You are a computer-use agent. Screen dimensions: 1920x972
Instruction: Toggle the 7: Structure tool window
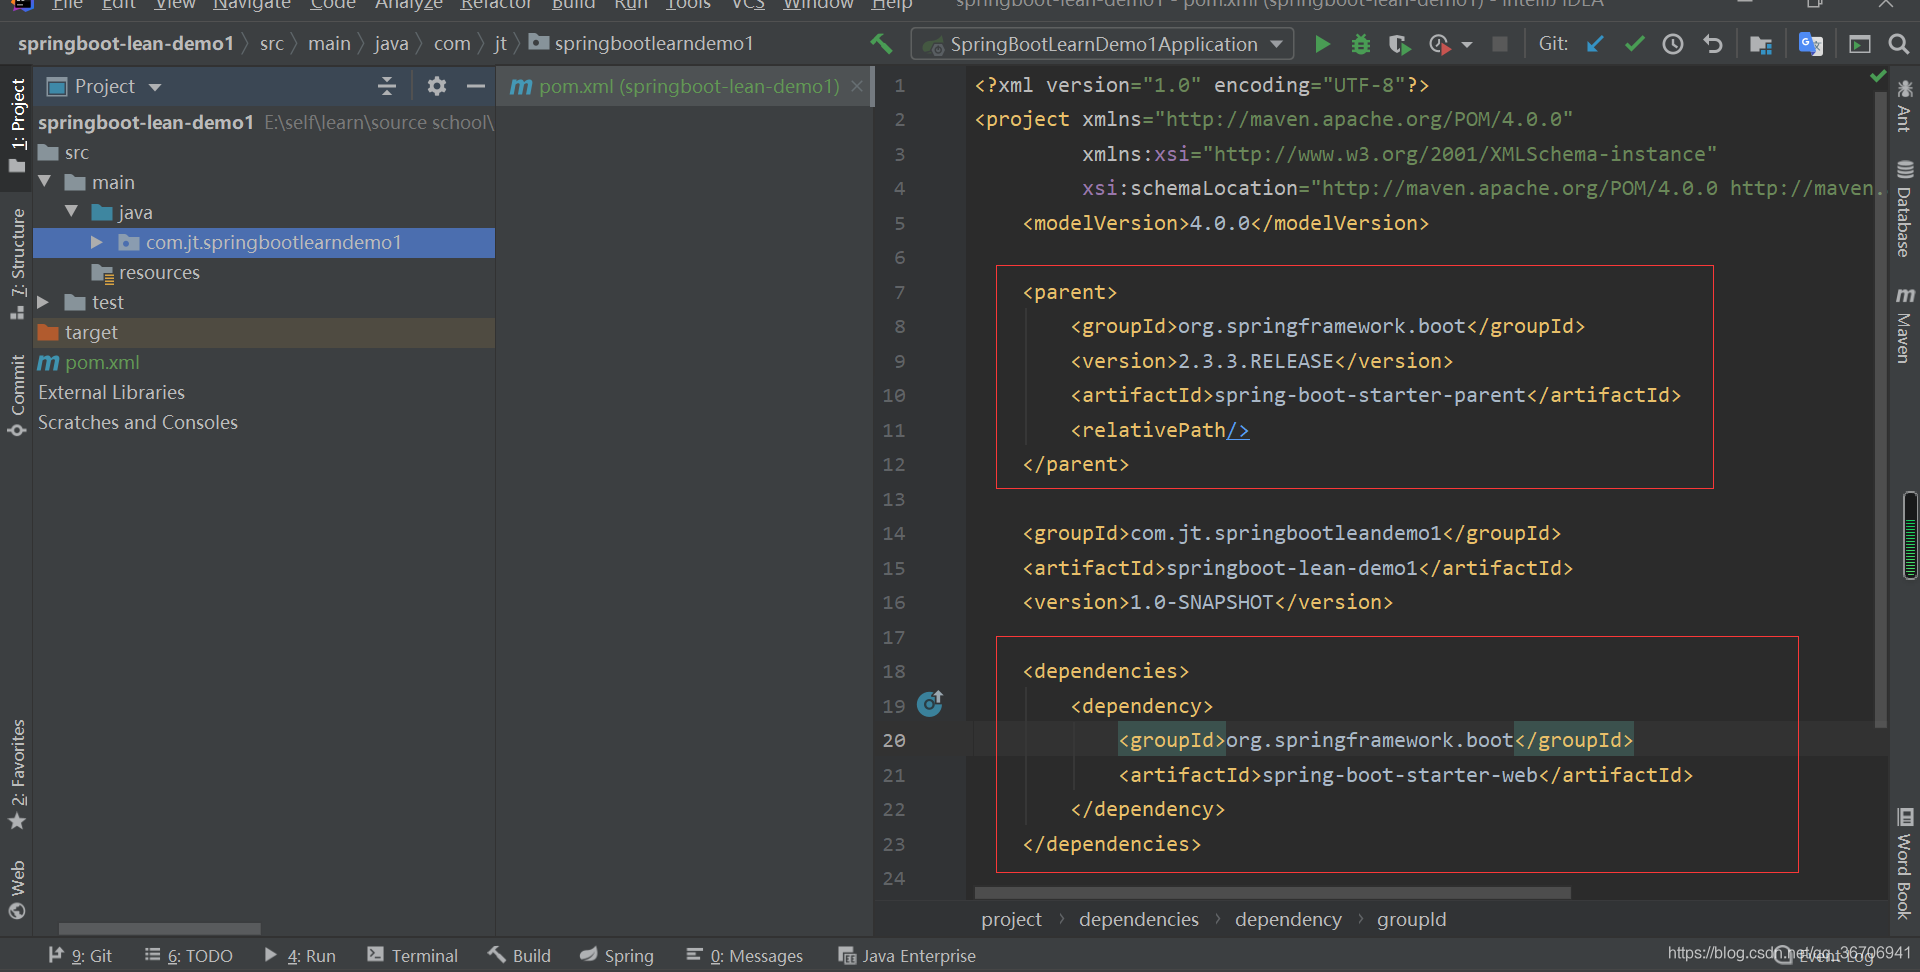click(17, 263)
